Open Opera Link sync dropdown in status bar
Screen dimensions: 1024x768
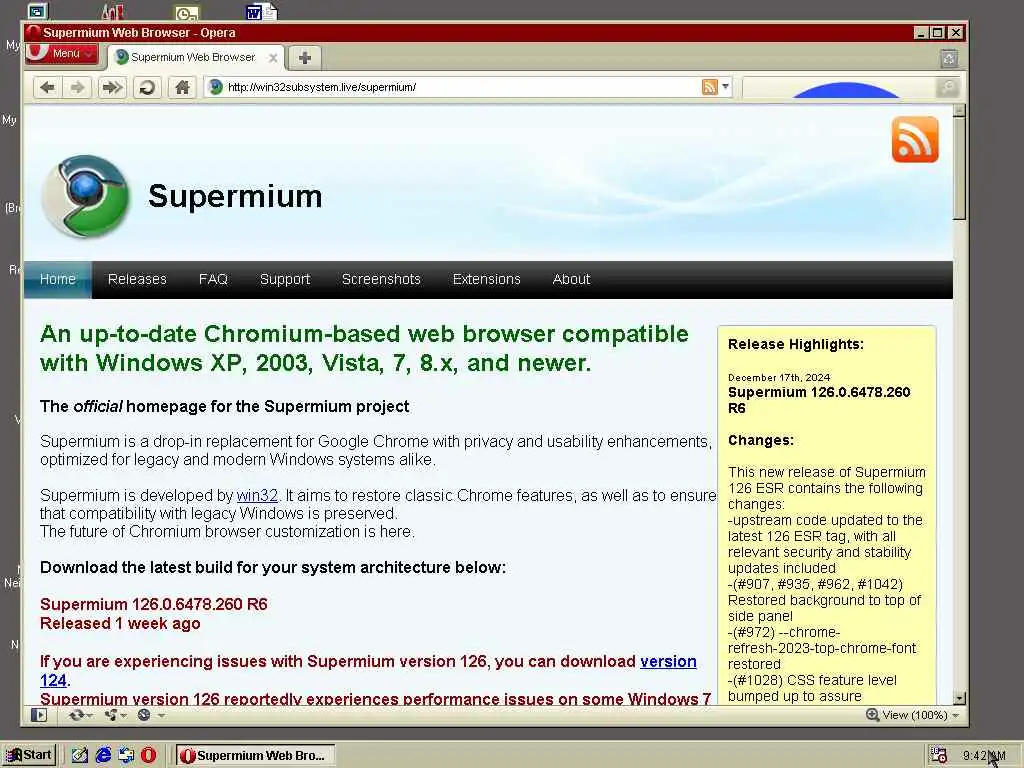(x=80, y=715)
